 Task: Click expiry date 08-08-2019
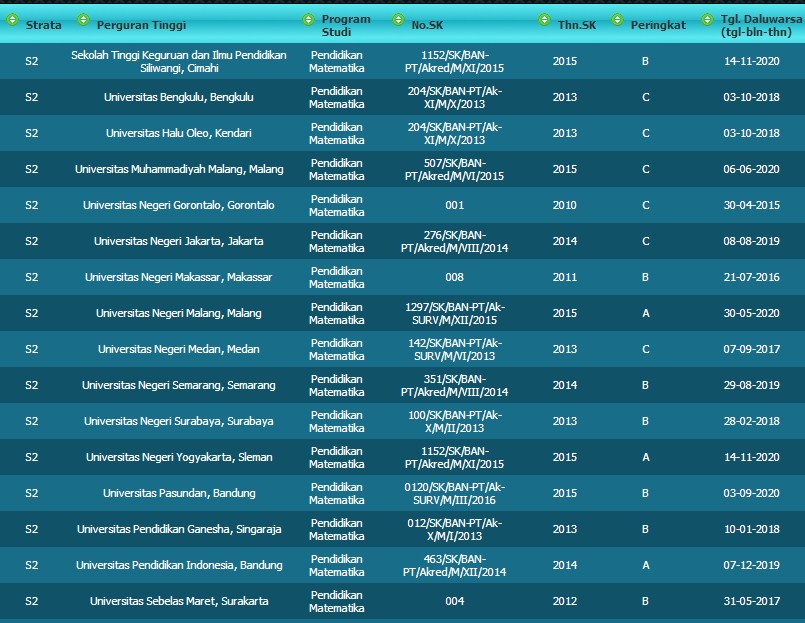(751, 241)
